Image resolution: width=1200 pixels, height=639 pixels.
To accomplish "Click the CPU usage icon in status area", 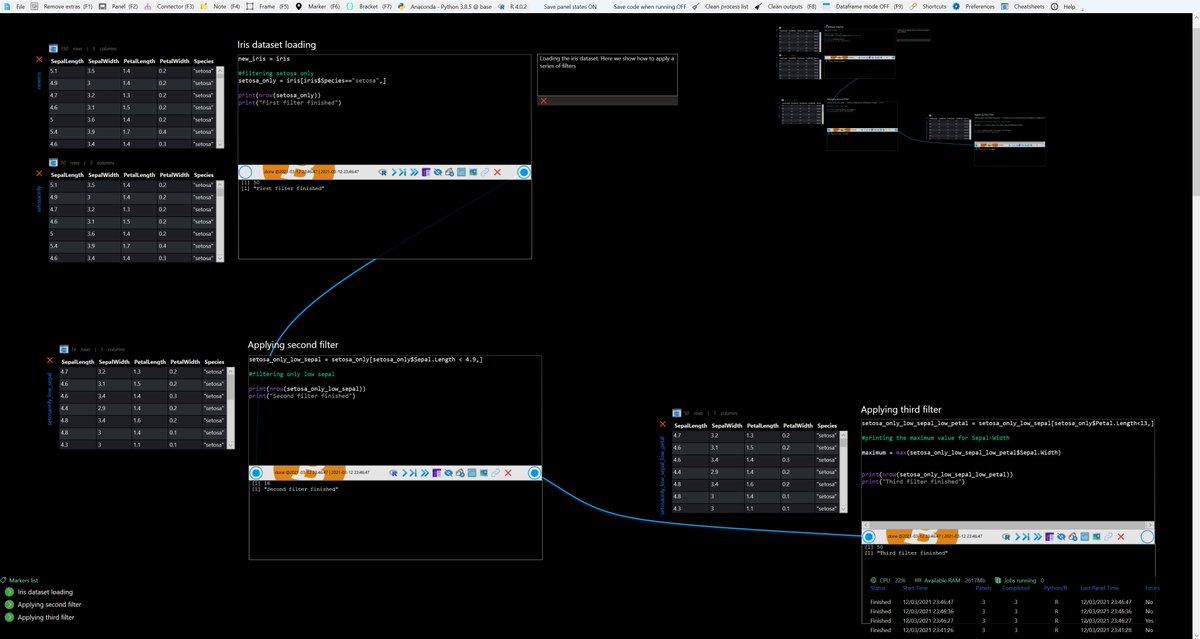I will coord(873,580).
